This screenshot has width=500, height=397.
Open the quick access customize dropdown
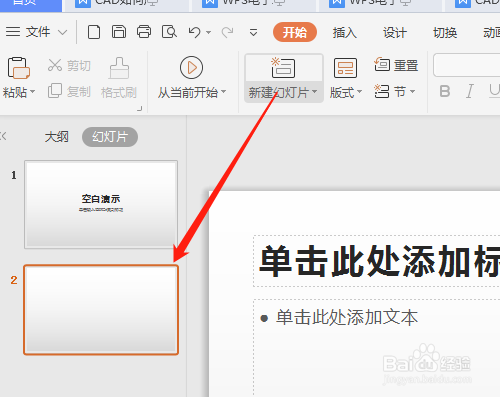[253, 32]
